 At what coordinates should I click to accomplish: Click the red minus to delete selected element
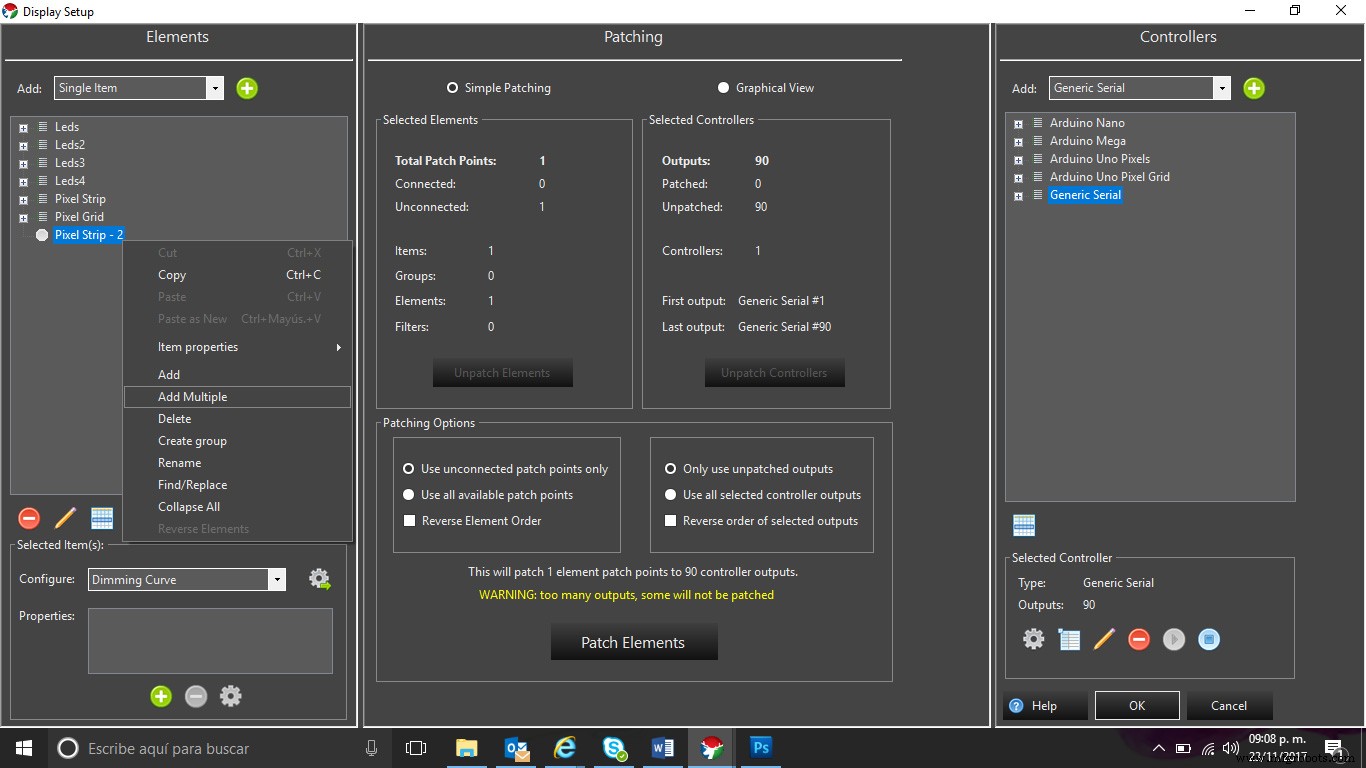click(29, 518)
